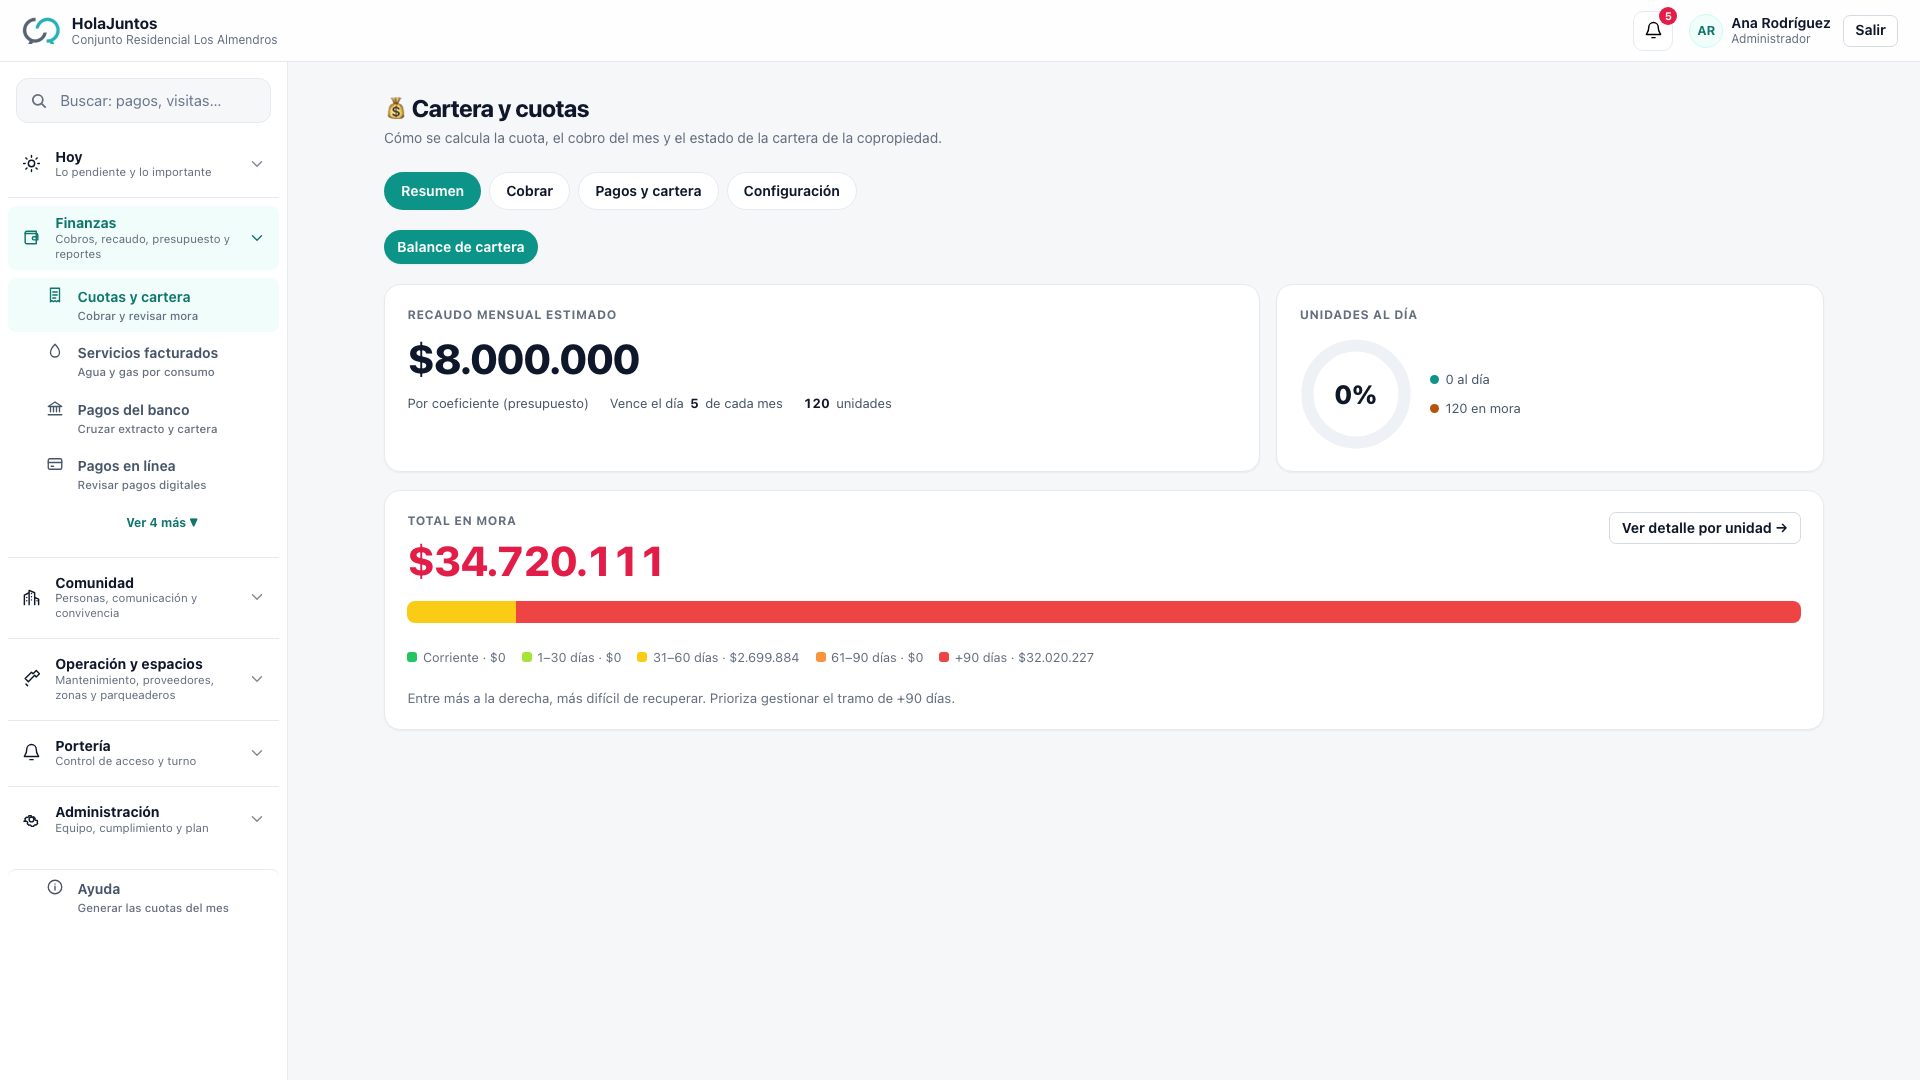
Task: Click Ver detalle por unidad button
Action: [1704, 528]
